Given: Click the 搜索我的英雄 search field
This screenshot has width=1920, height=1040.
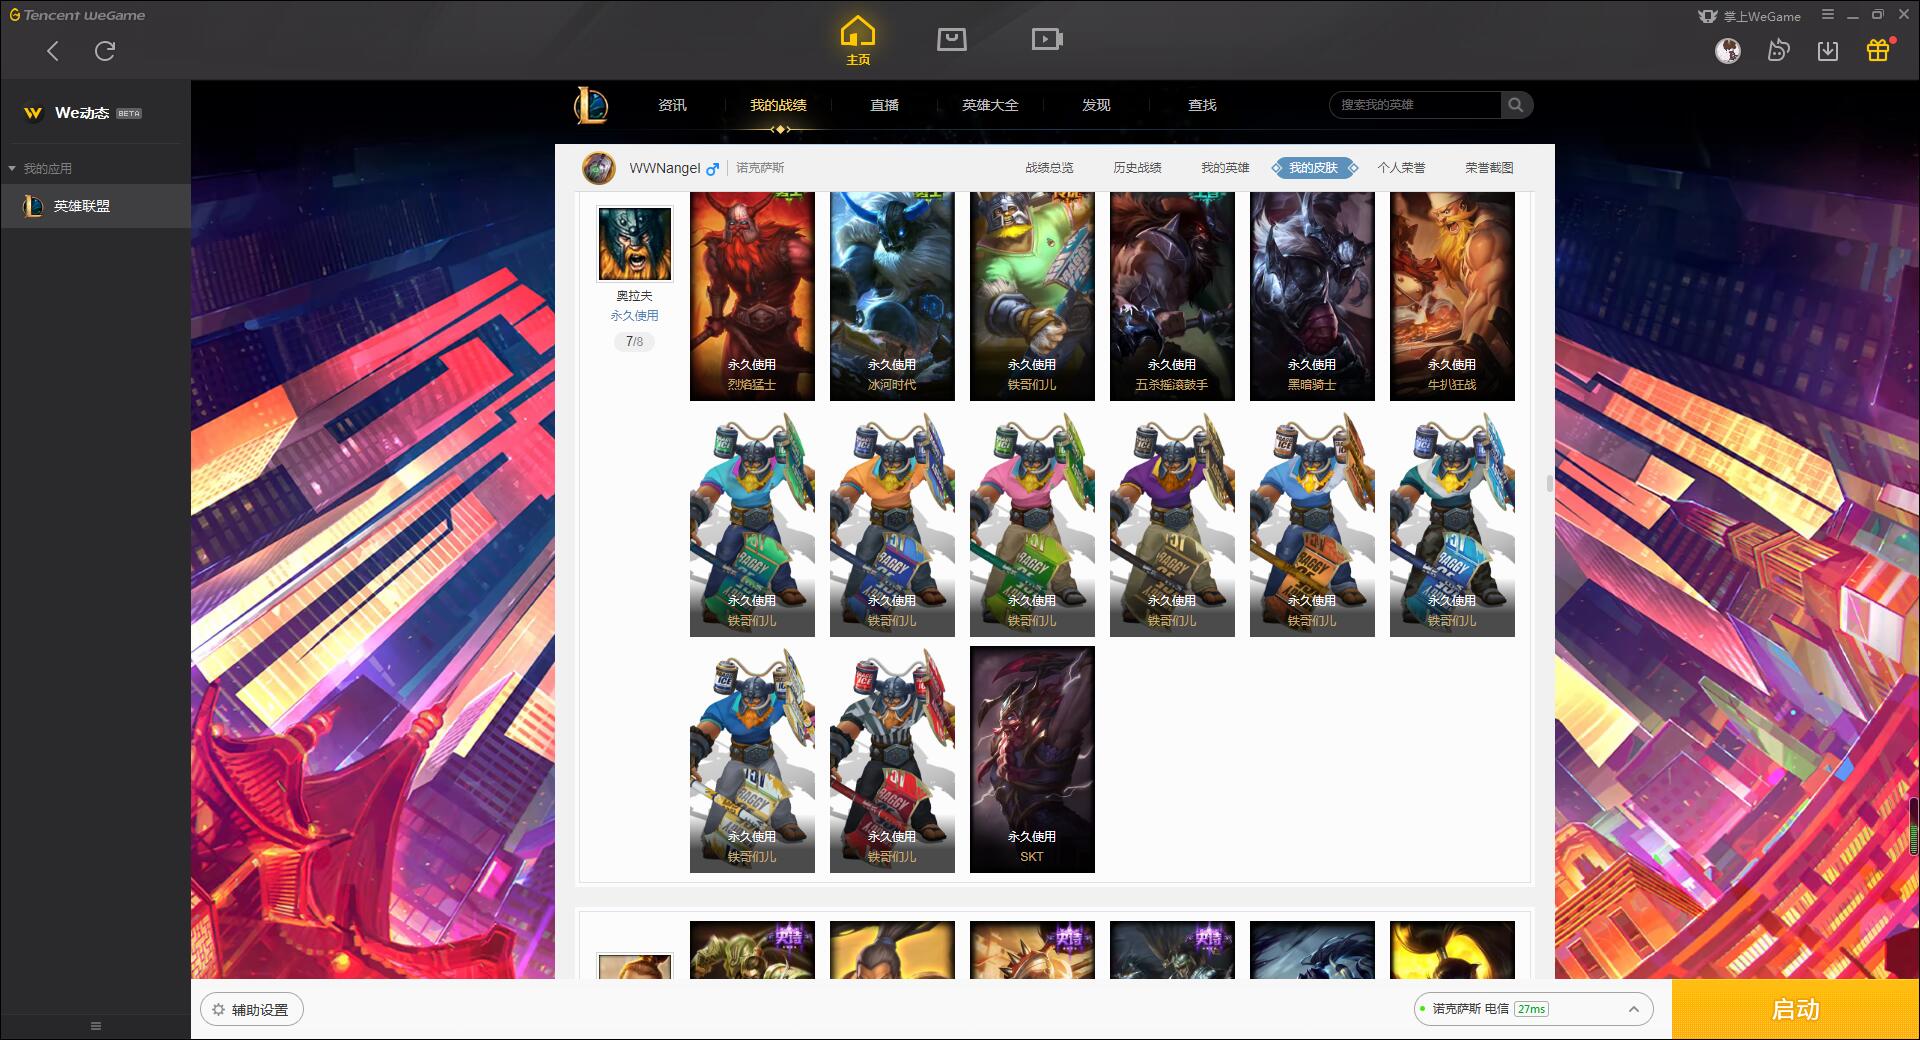Looking at the screenshot, I should click(x=1415, y=105).
